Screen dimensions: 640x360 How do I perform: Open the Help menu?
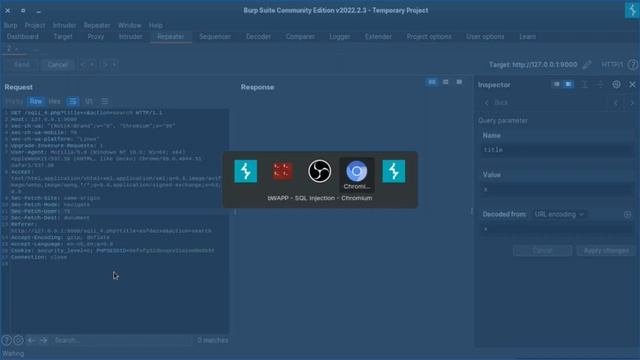(x=156, y=25)
